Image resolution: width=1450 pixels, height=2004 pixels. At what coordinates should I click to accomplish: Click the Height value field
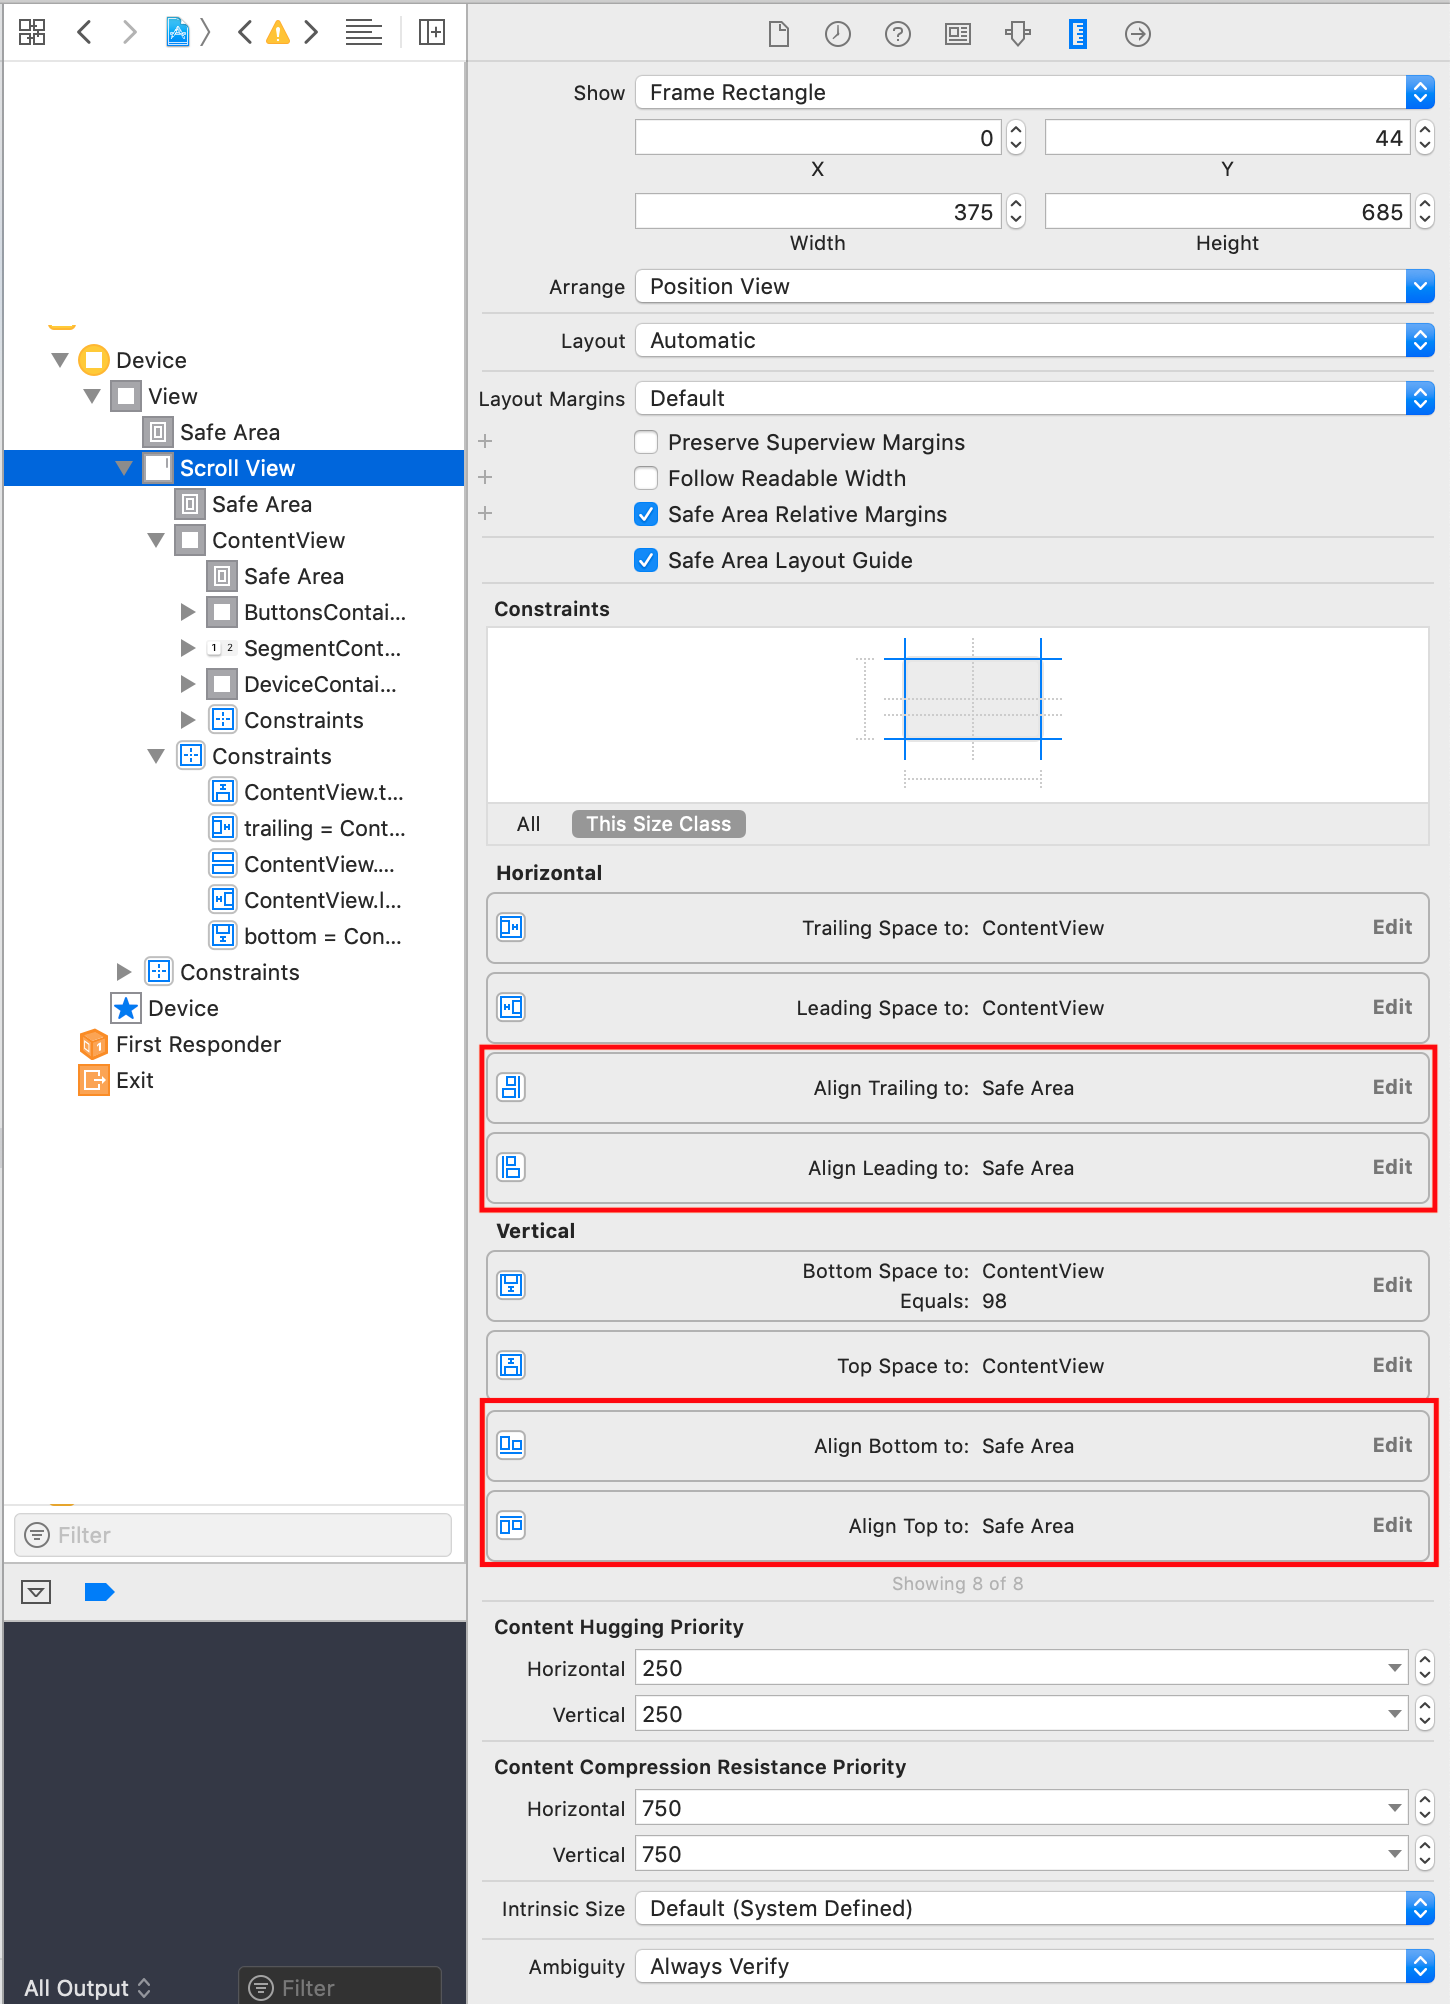click(x=1228, y=212)
